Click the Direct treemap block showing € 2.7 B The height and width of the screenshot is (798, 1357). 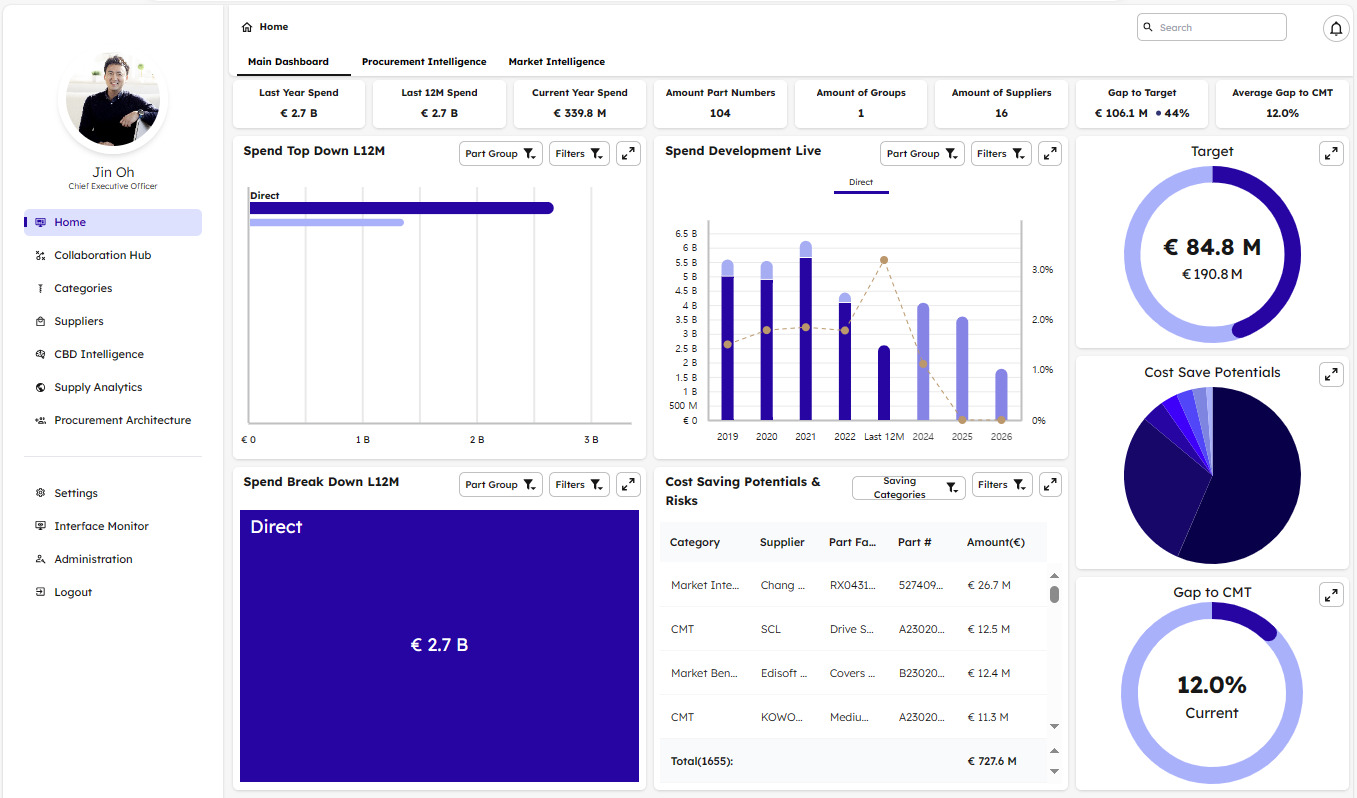tap(439, 646)
